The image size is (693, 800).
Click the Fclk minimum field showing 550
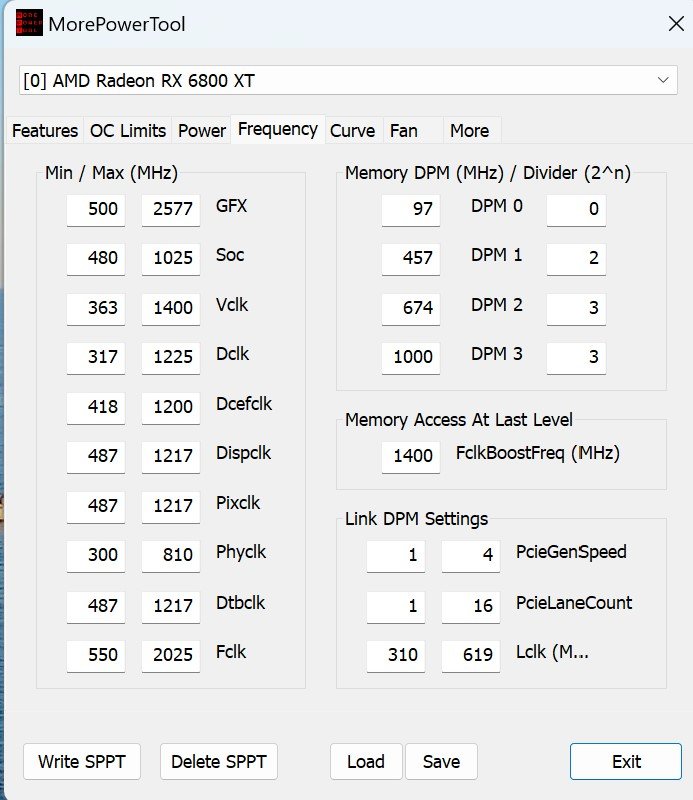[x=96, y=655]
